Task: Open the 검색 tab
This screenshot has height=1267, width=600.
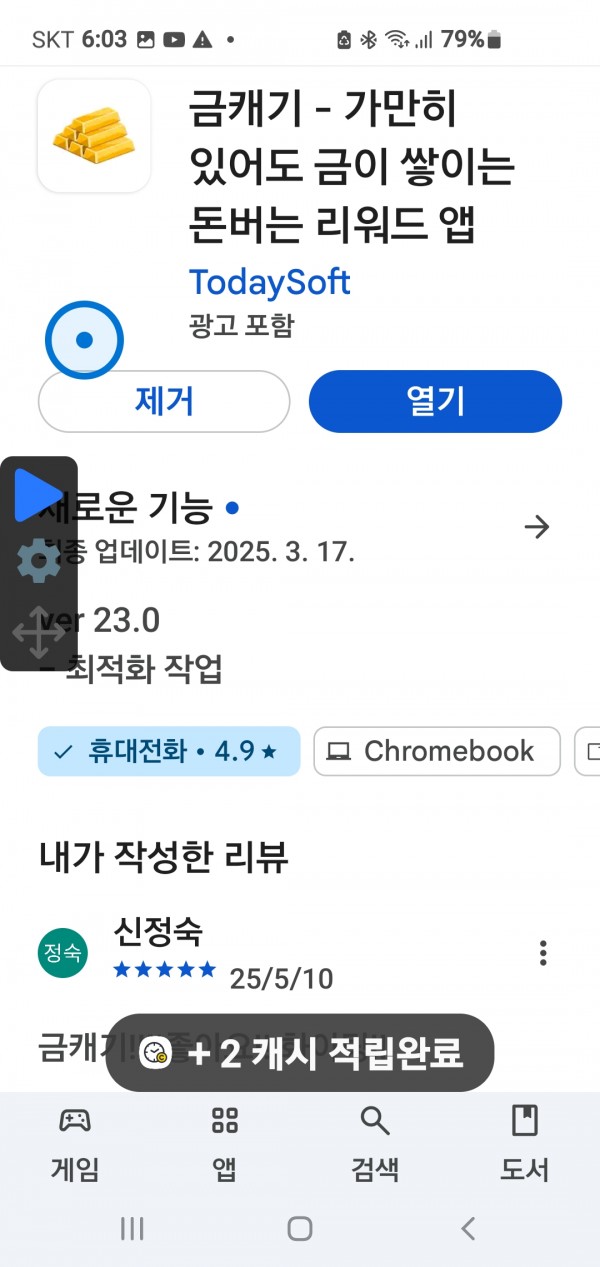Action: 375,1145
